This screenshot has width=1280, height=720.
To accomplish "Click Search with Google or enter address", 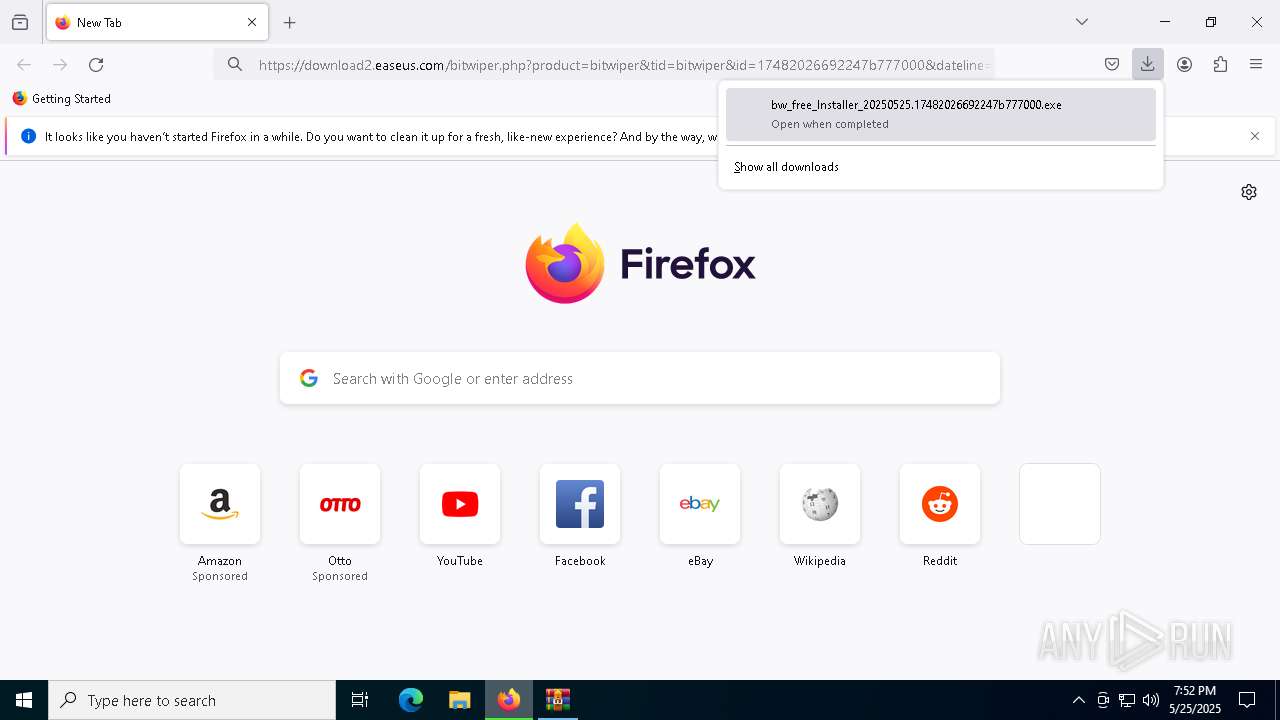I will (x=640, y=378).
